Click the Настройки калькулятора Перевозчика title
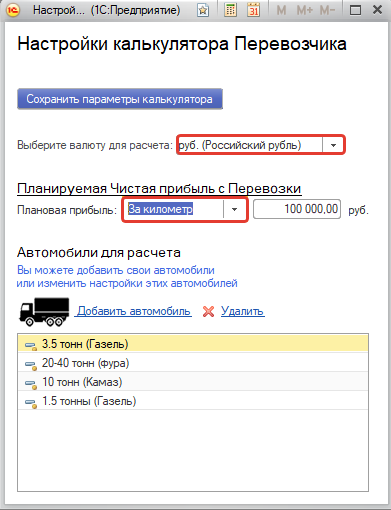Image resolution: width=391 pixels, height=510 pixels. pos(182,44)
